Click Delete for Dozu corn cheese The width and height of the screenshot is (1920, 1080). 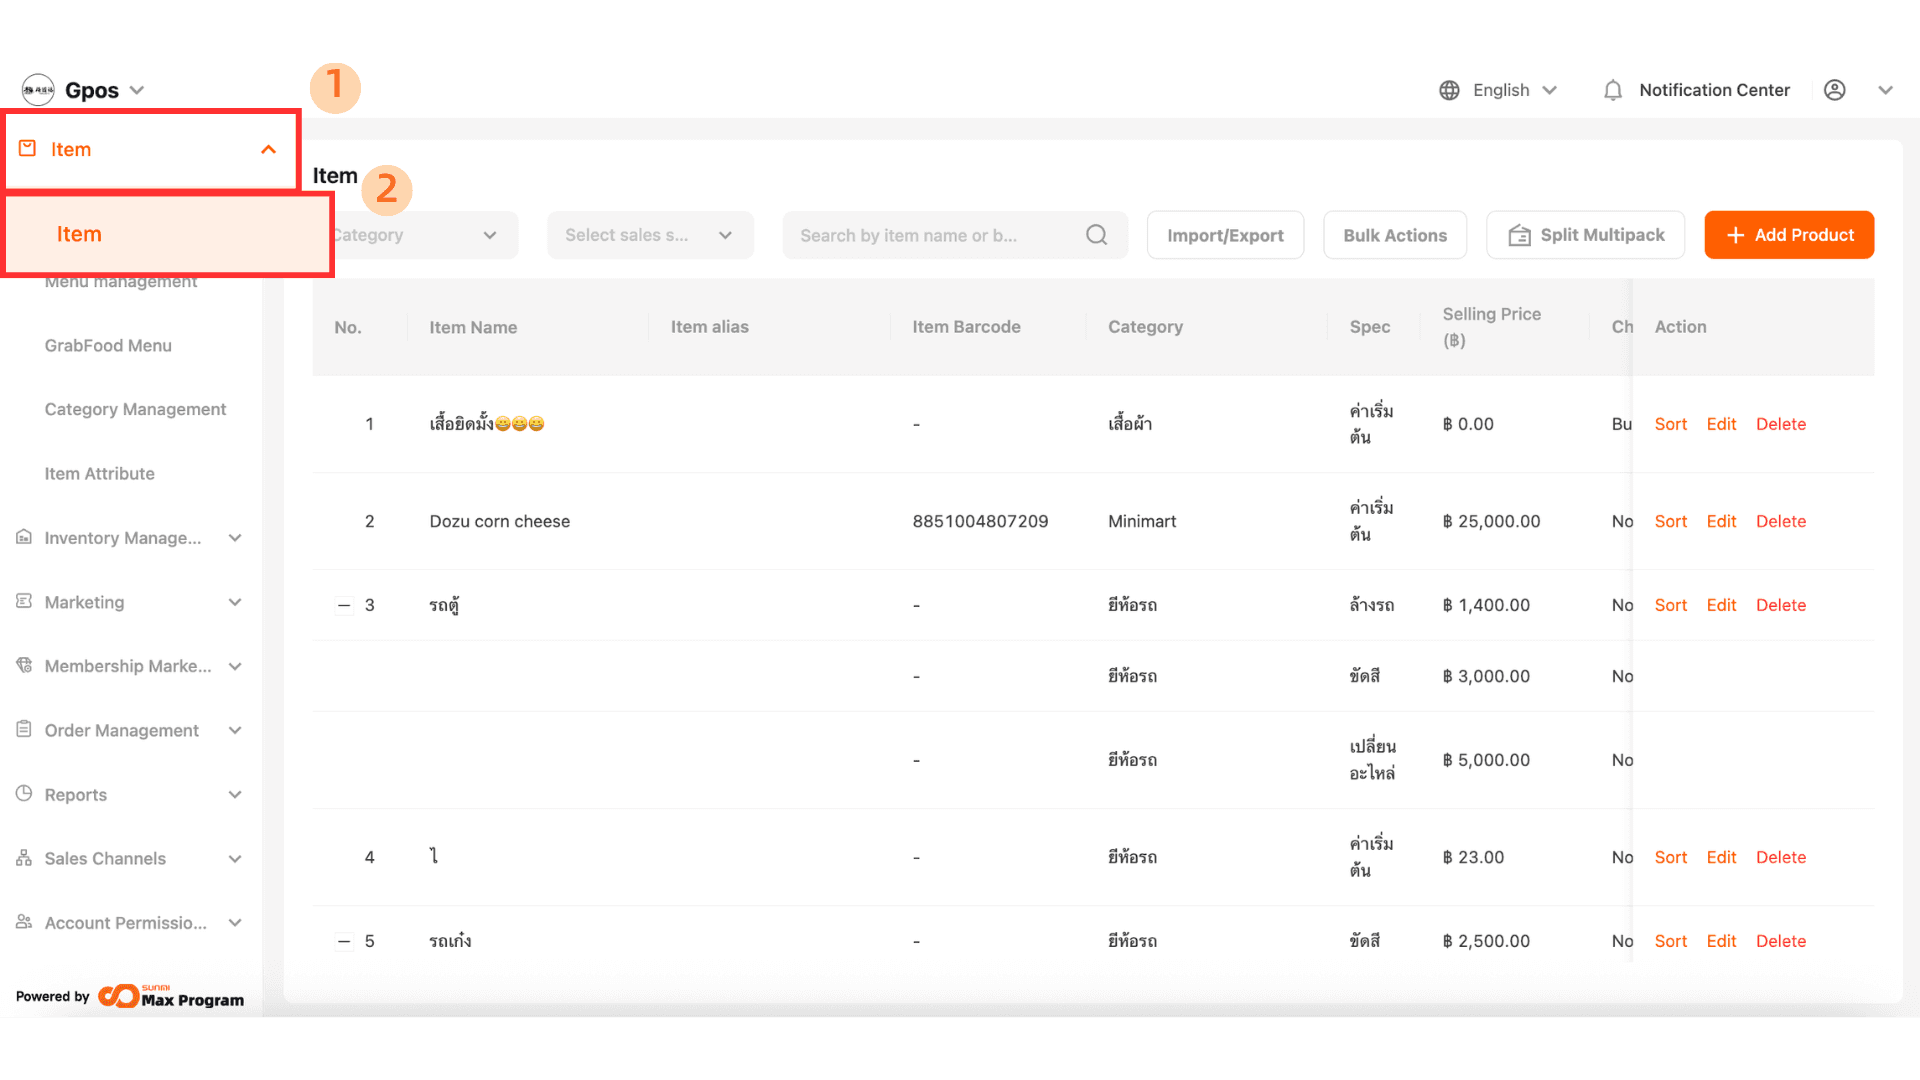(1780, 521)
